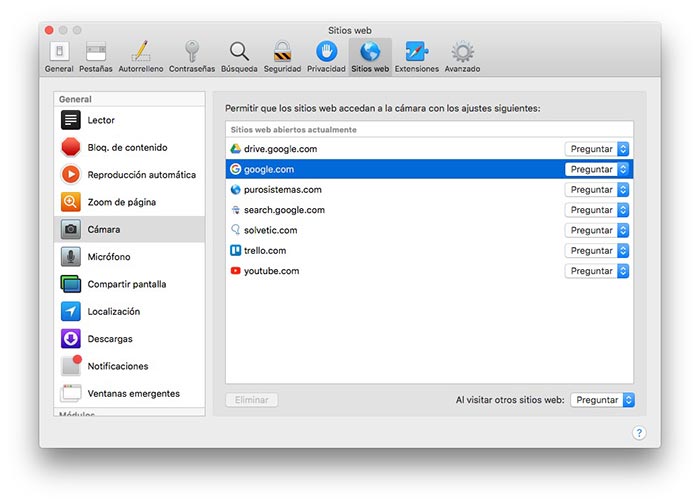Open Preguntar dropdown for drive.google.com
Image resolution: width=700 pixels, height=504 pixels.
(x=597, y=149)
